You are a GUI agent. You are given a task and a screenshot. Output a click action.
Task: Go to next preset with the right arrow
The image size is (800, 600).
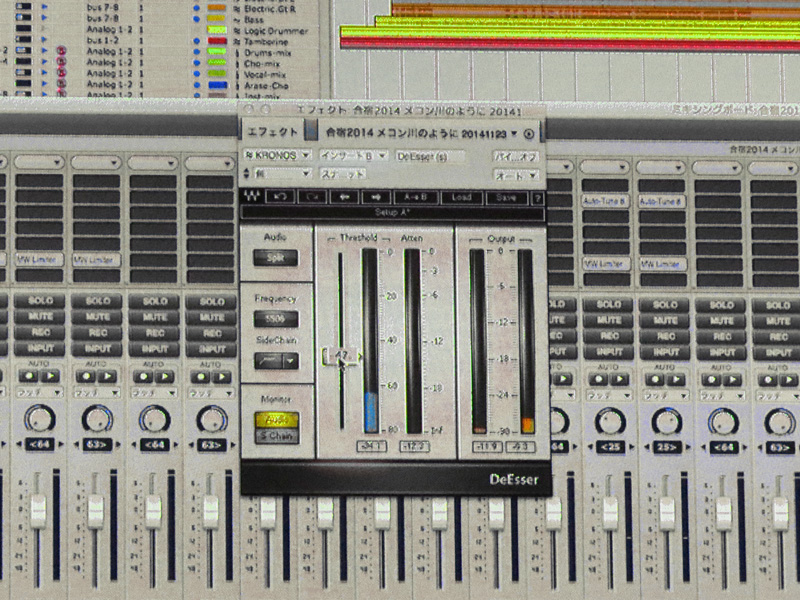(376, 197)
